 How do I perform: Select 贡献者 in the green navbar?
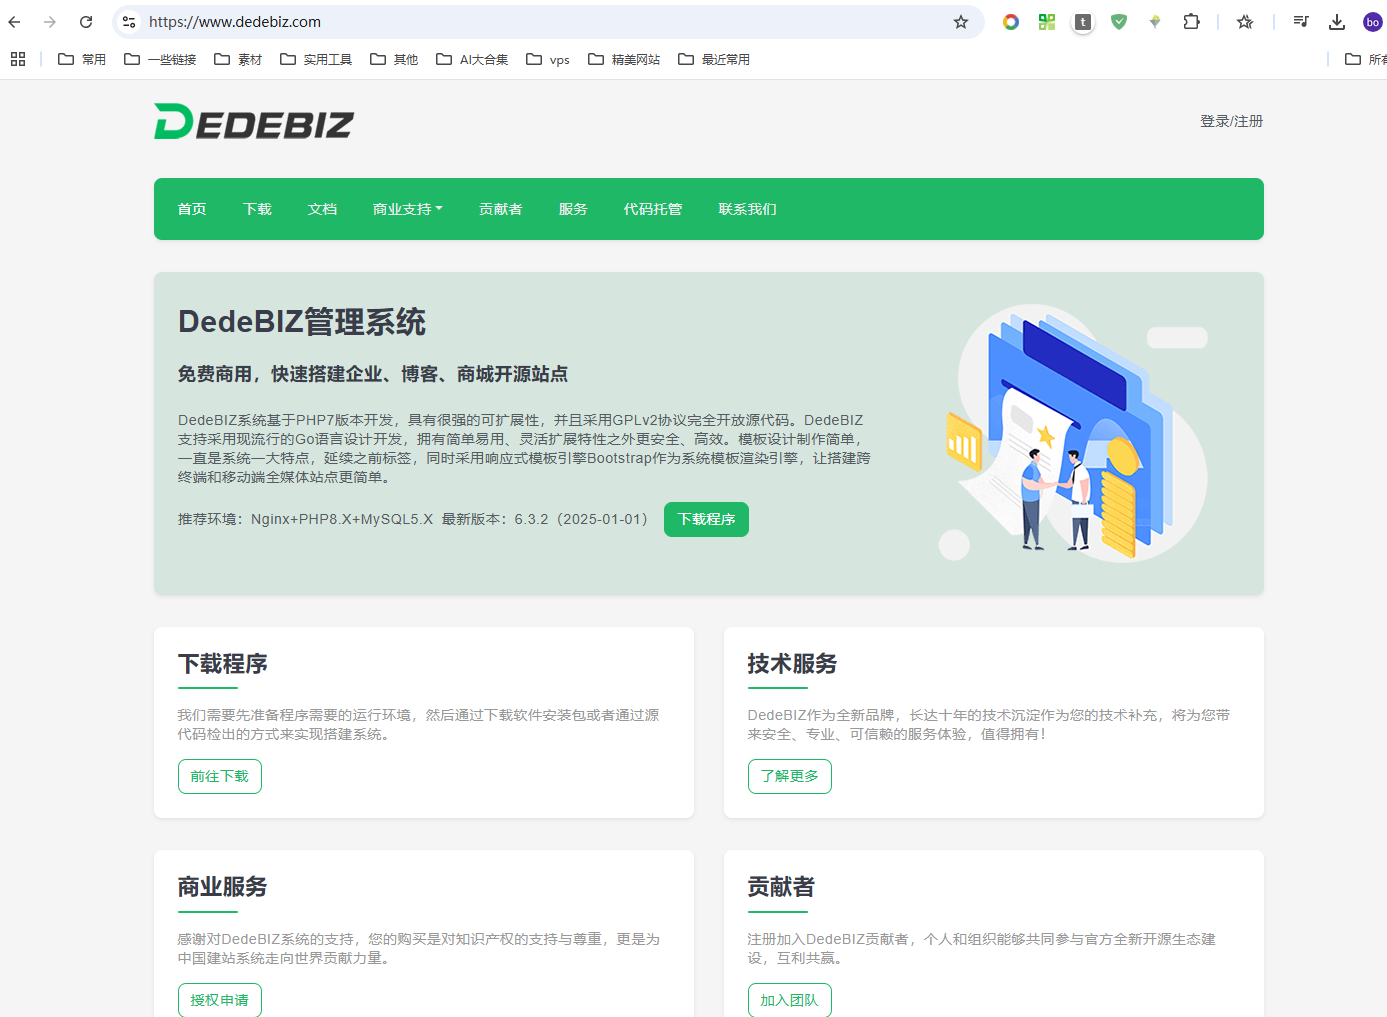coord(500,209)
